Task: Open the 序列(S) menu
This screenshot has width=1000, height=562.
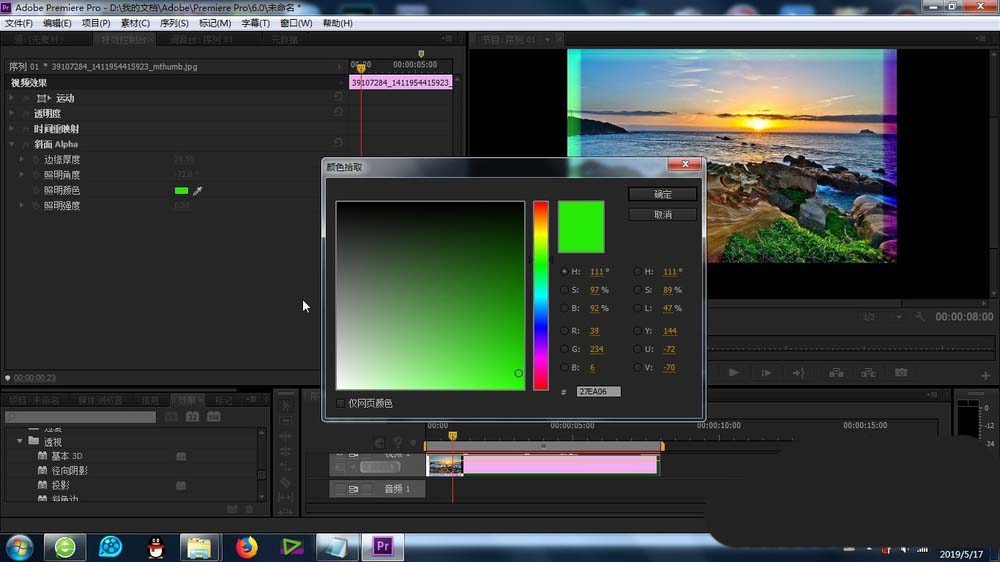Action: (x=175, y=23)
